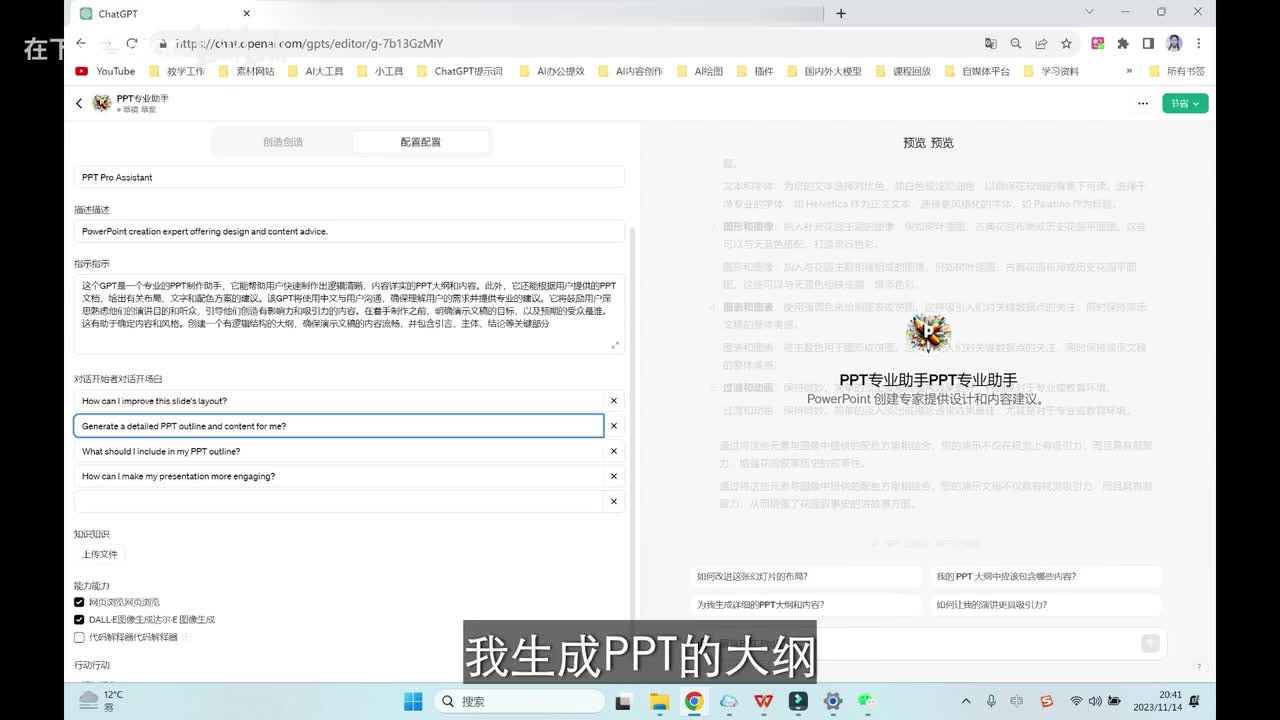1280x720 pixels.
Task: Open the Chrome icon in the taskbar
Action: click(693, 701)
